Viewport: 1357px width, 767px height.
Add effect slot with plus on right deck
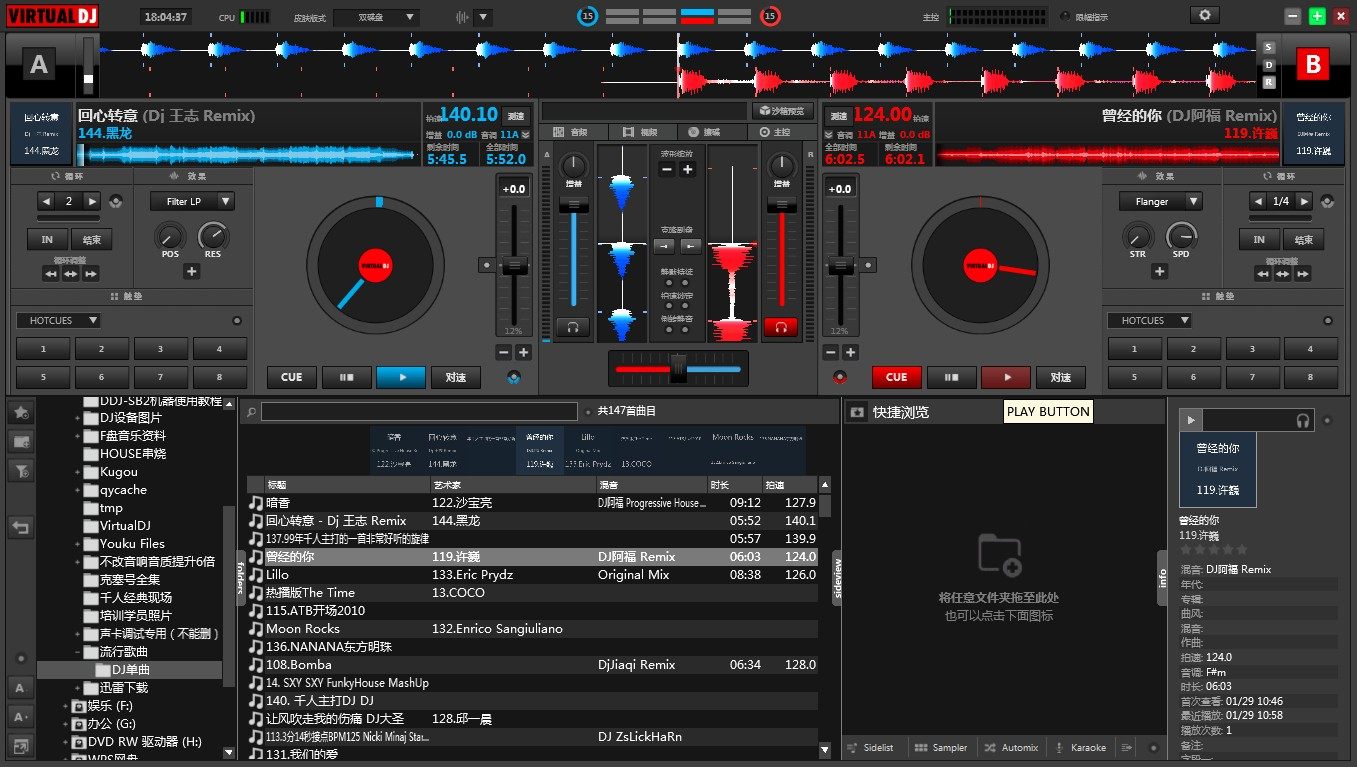coord(1159,271)
